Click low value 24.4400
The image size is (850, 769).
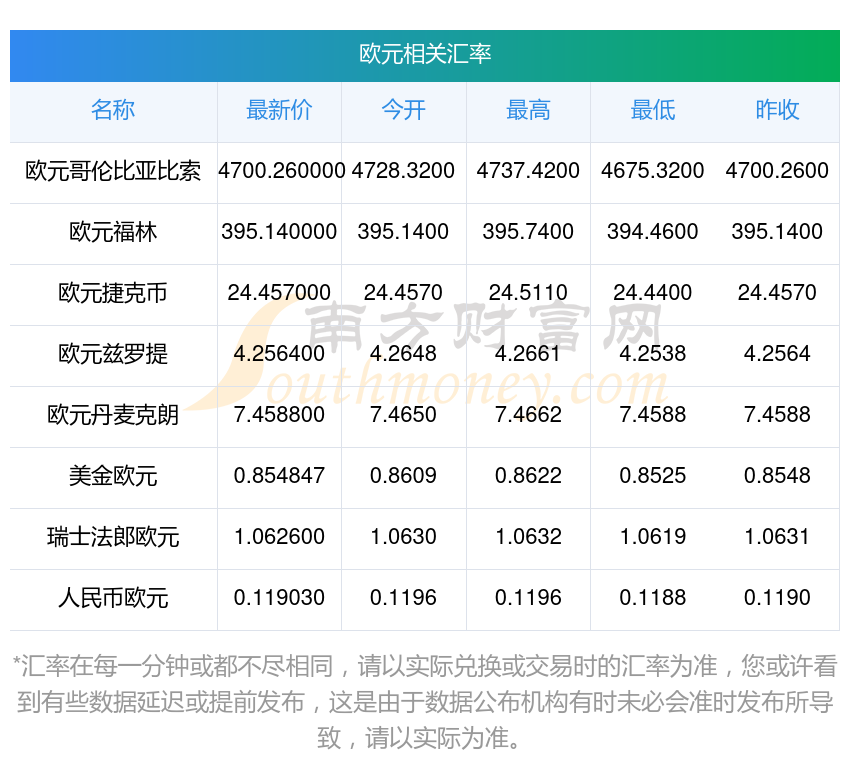[x=653, y=293]
